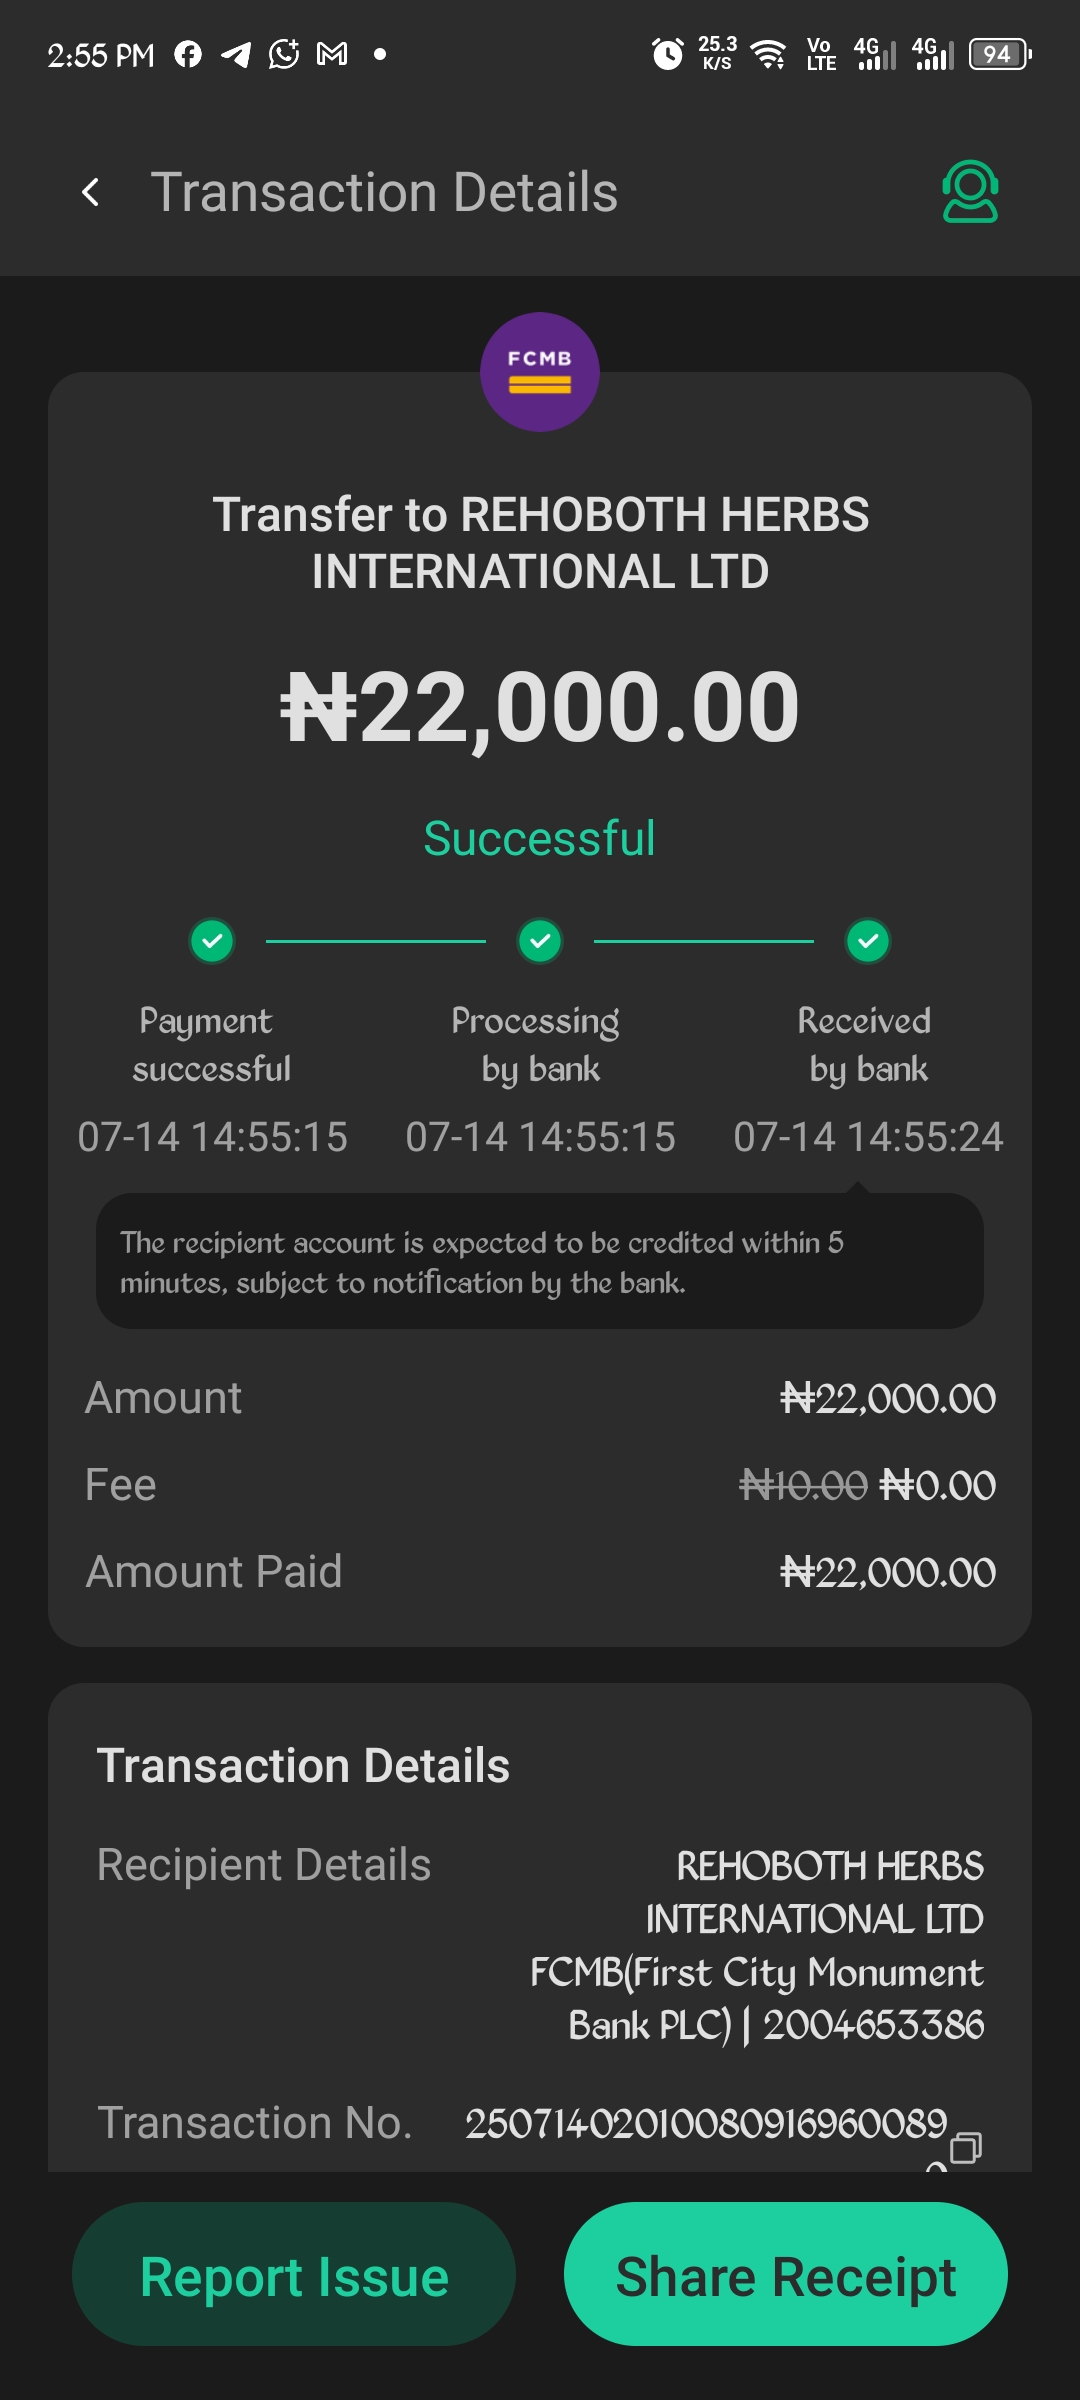
Task: Tap the Gmail notification icon
Action: coord(332,54)
